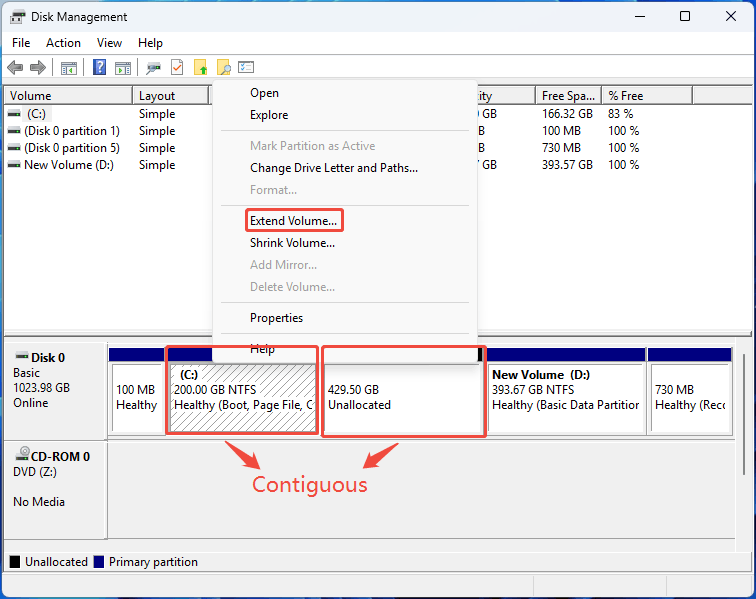This screenshot has height=599, width=756.
Task: Click the 166.32 GB free space value
Action: [x=567, y=114]
